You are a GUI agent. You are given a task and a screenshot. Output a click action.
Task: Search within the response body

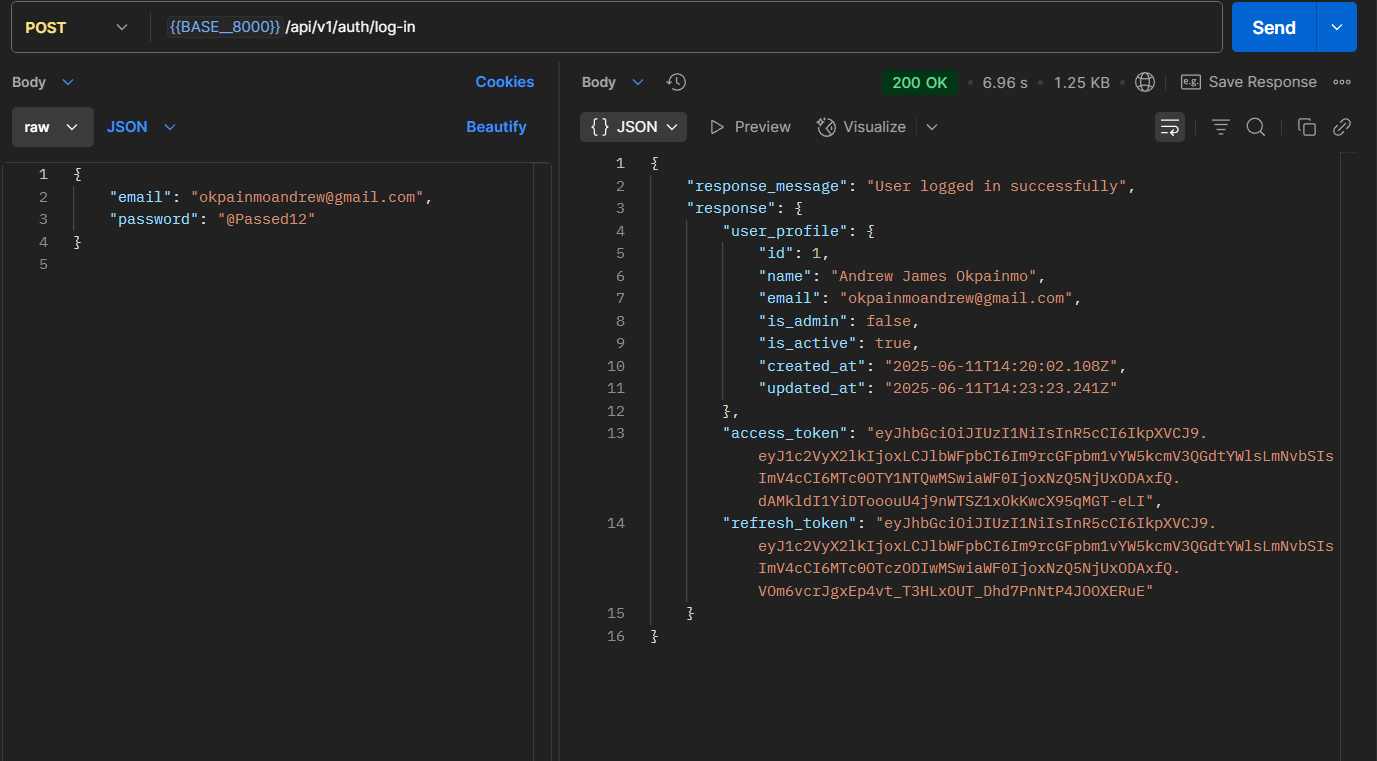(x=1256, y=127)
